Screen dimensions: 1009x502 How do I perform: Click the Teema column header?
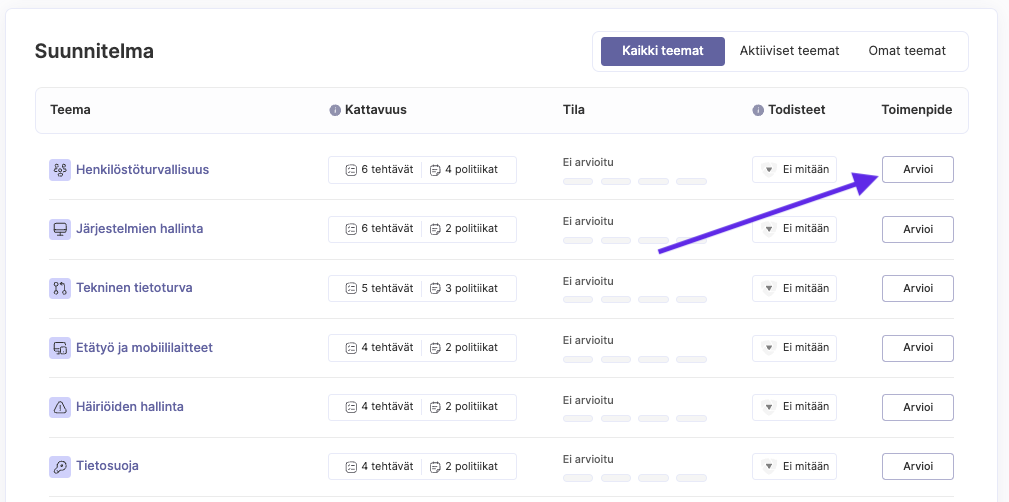[70, 110]
